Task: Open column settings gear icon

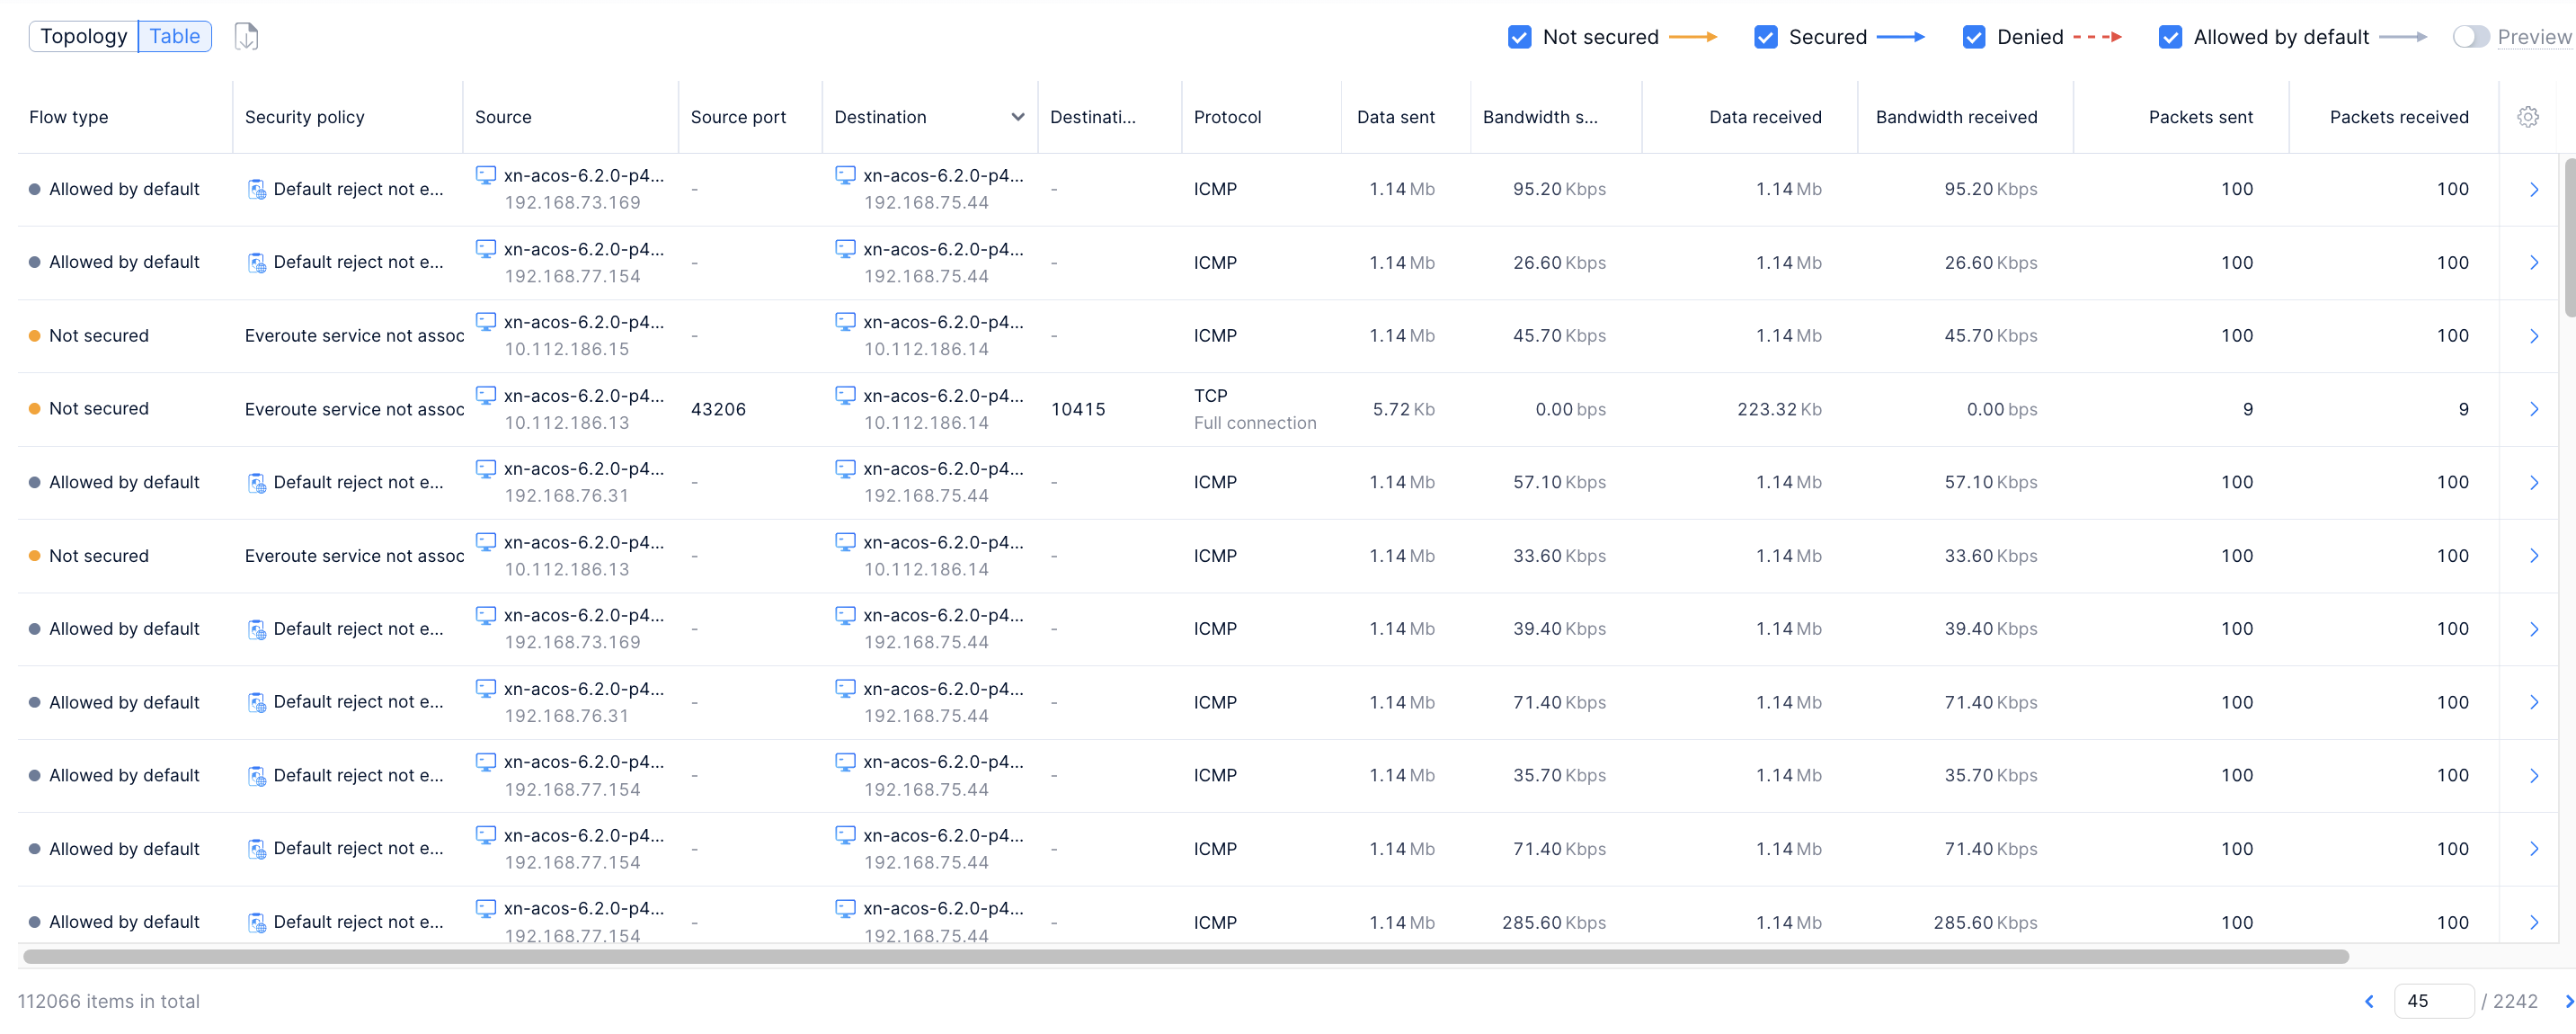Action: click(2528, 117)
